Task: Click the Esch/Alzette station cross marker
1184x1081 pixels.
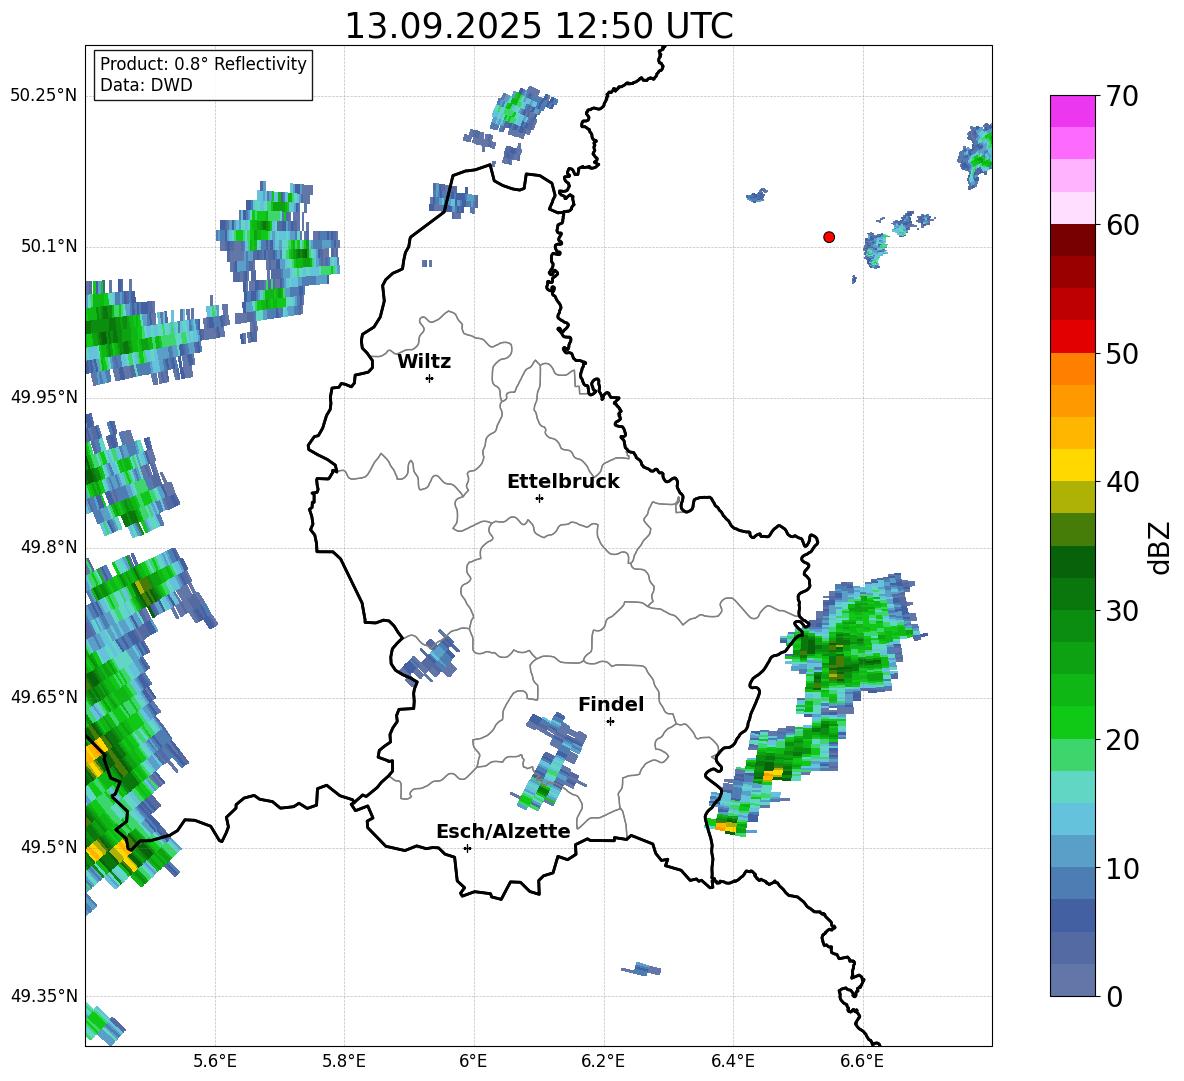Action: (467, 848)
